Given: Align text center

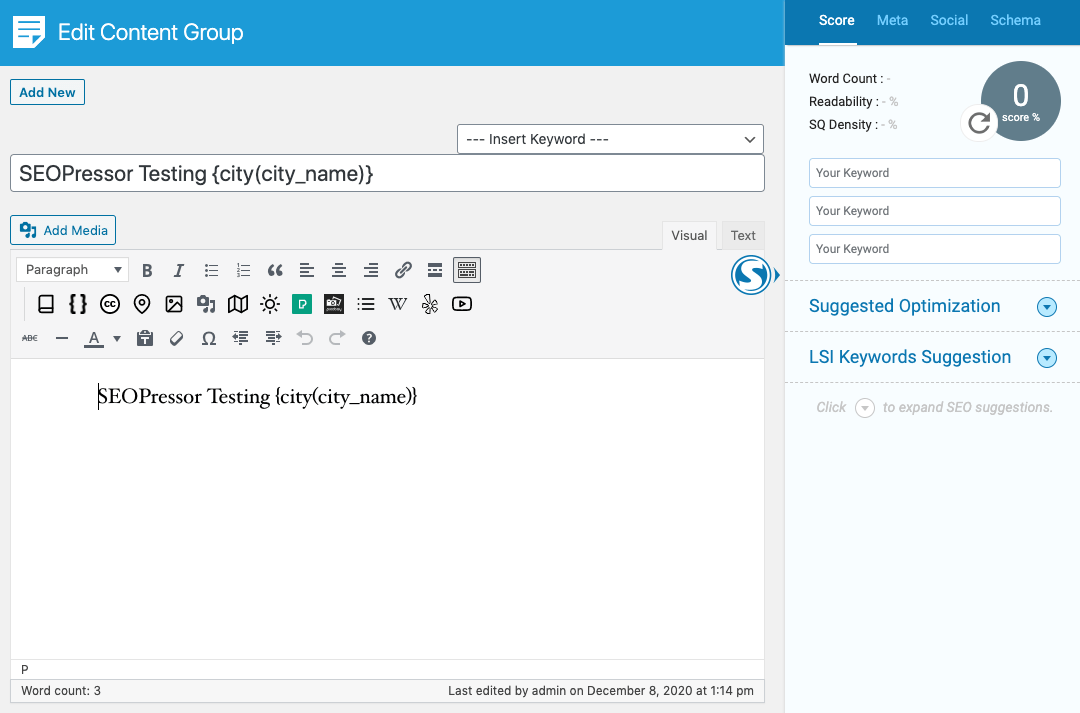Looking at the screenshot, I should tap(339, 270).
